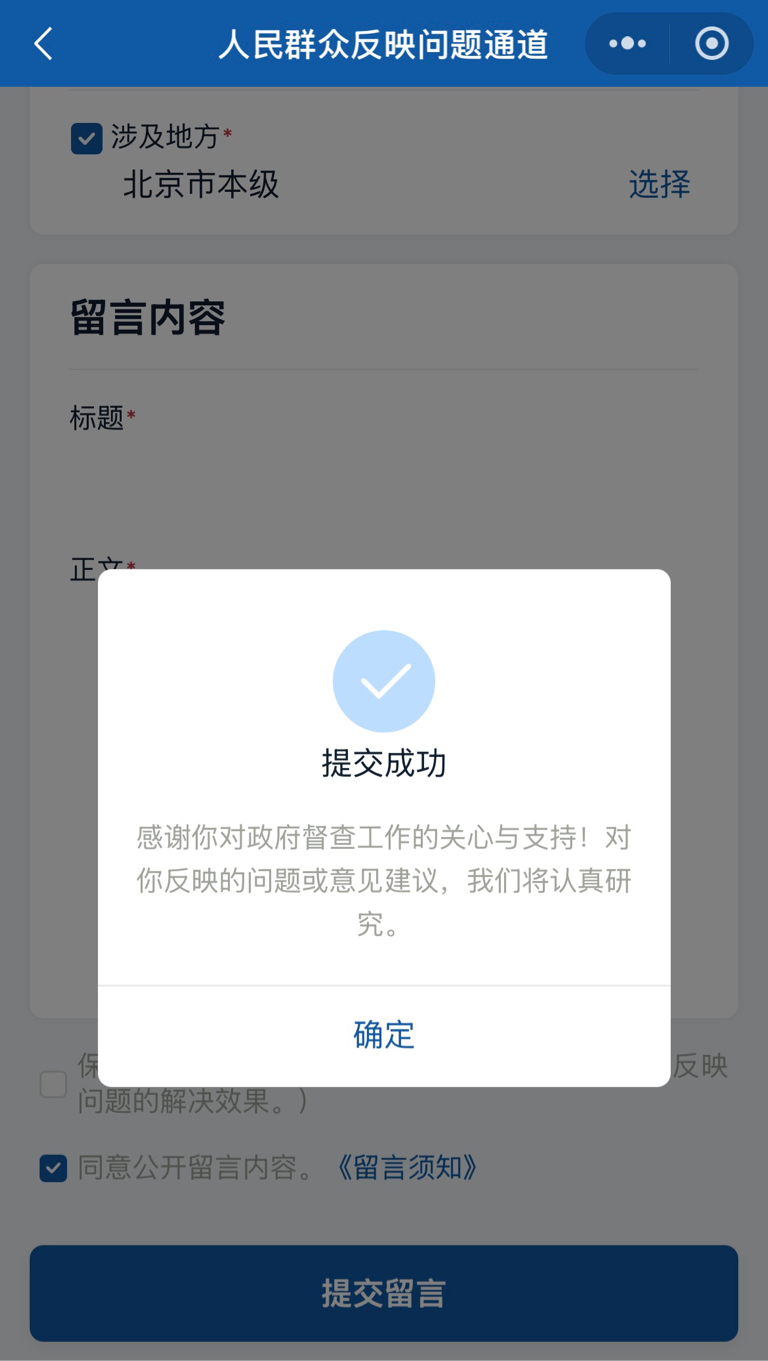
Task: Open the three-dot more menu
Action: [628, 44]
